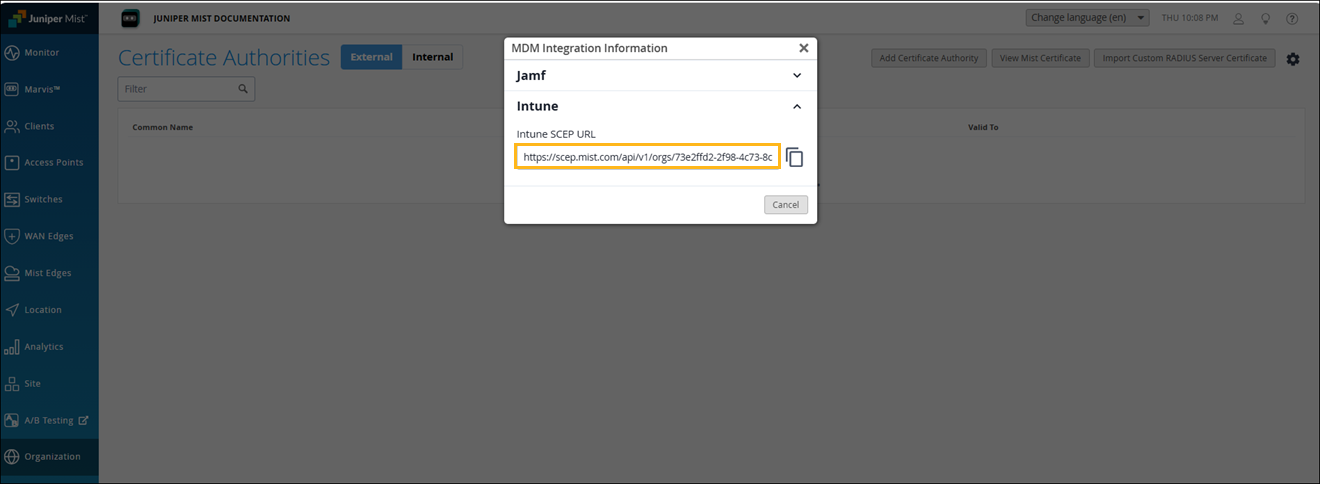This screenshot has height=484, width=1320.
Task: Switch to the External tab
Action: 371,57
